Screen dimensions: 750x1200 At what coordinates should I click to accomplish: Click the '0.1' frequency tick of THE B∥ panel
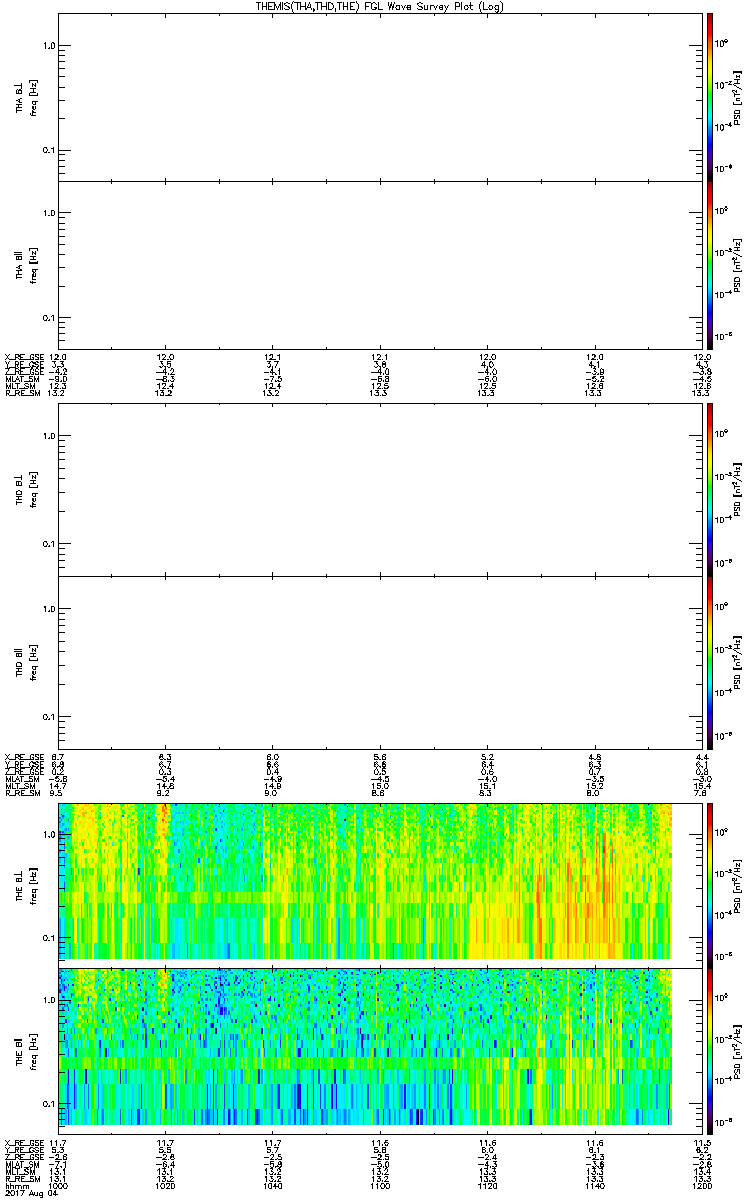[x=49, y=1104]
